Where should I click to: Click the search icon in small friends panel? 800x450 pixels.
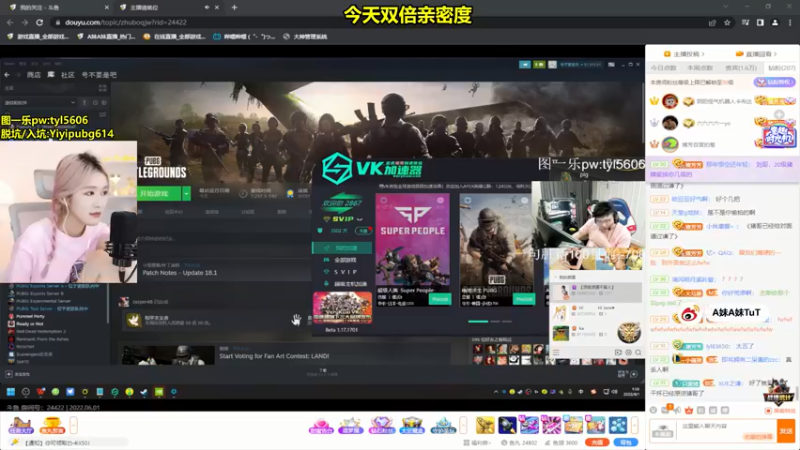(x=638, y=352)
